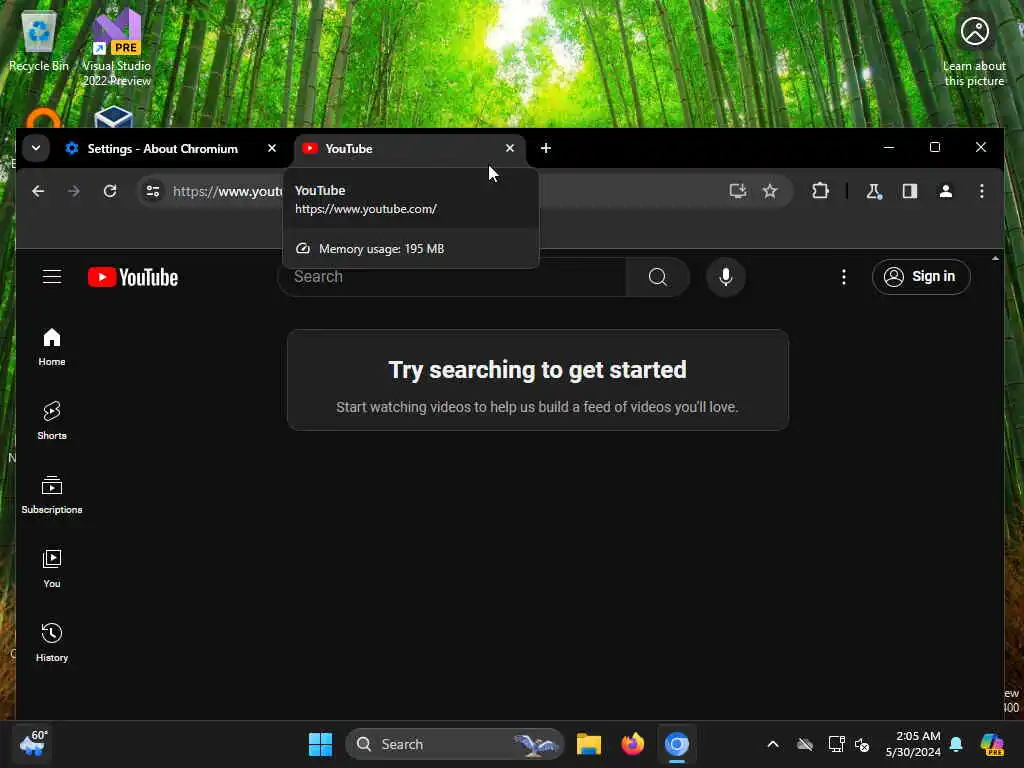Open the YouTube hamburger guide menu

[x=52, y=277]
